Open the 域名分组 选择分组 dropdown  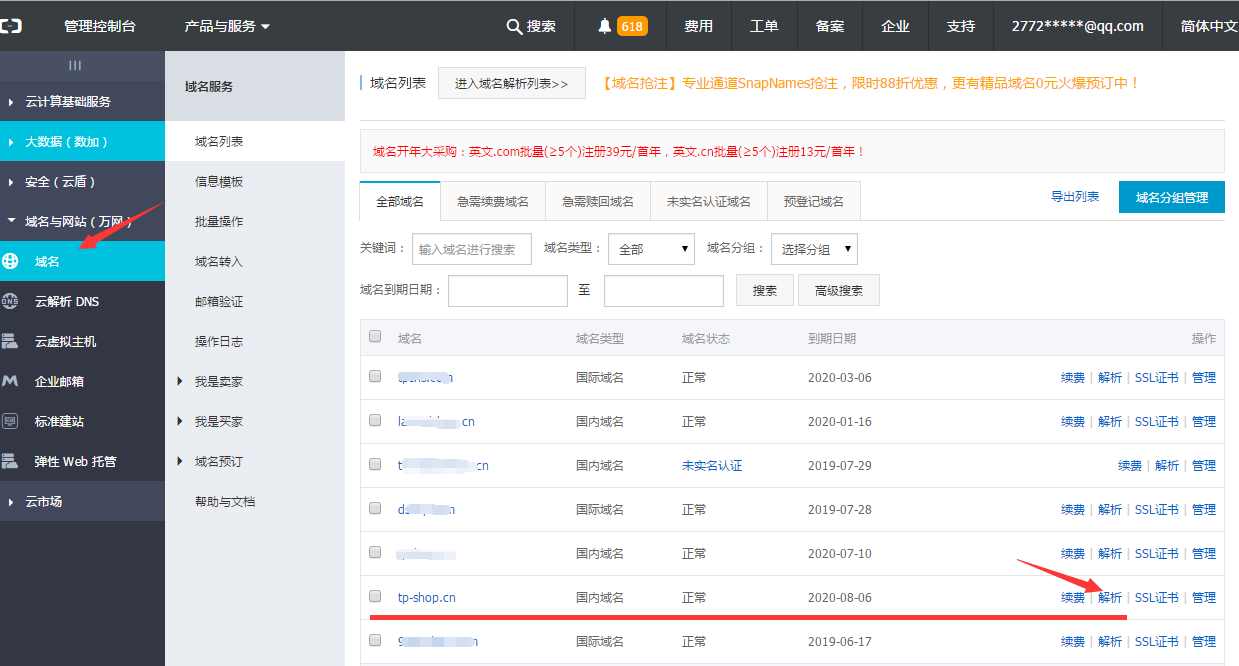point(815,249)
